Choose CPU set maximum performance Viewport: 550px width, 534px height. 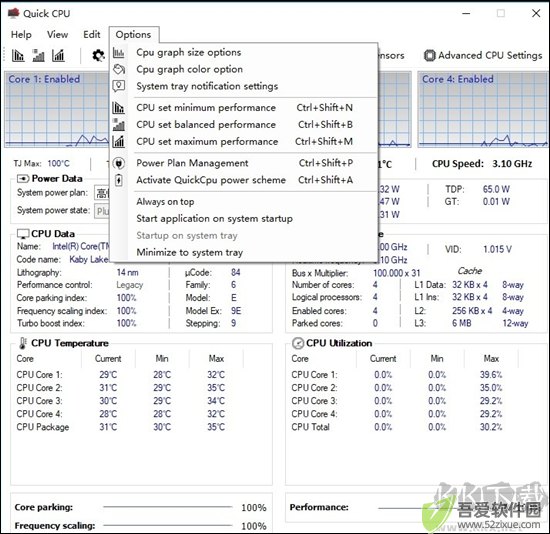point(244,141)
